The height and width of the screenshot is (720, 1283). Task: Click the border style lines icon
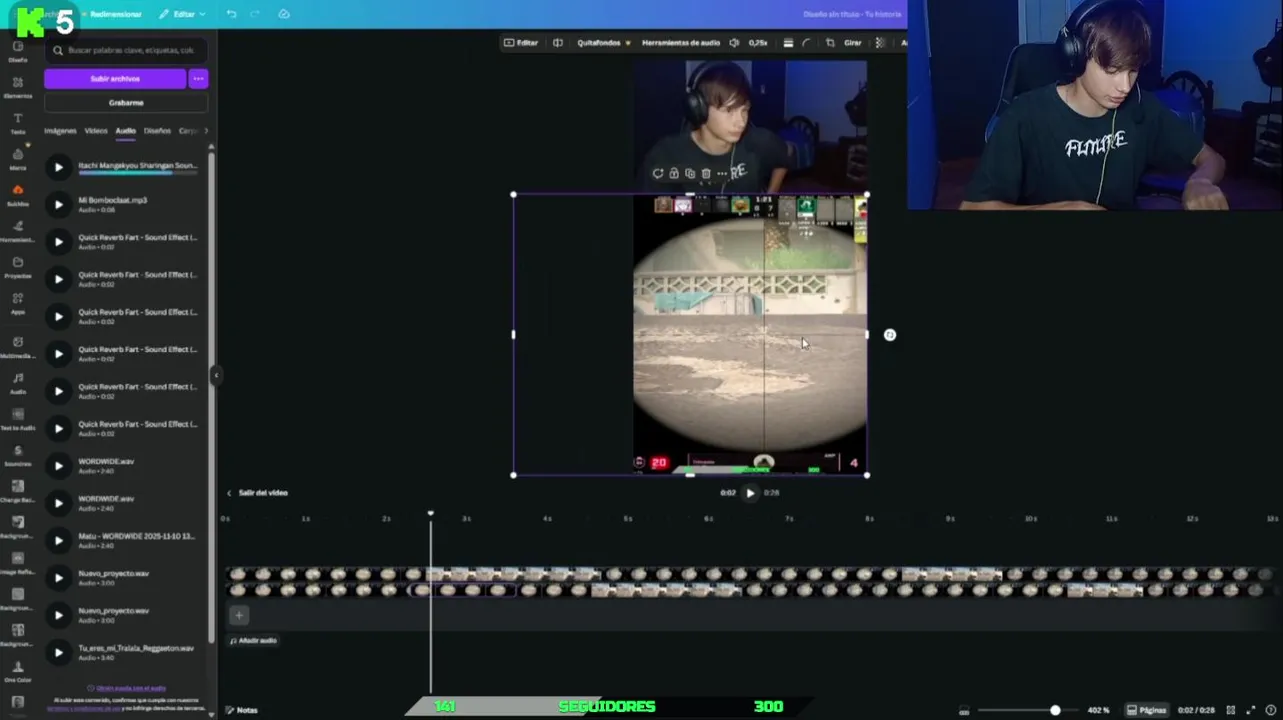pos(788,43)
